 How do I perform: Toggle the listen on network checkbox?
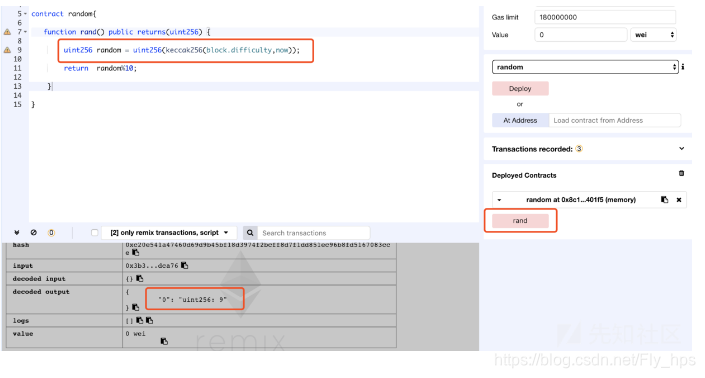pyautogui.click(x=94, y=232)
